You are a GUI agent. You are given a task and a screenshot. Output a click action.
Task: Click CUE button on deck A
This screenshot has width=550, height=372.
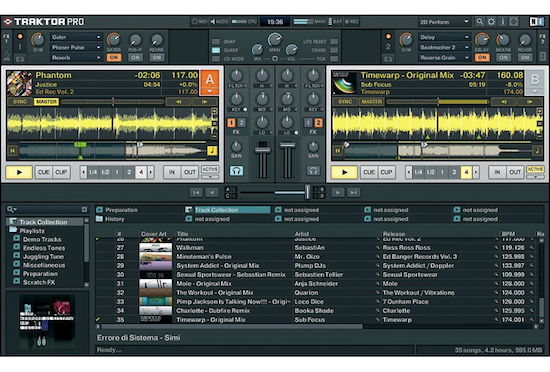point(43,172)
